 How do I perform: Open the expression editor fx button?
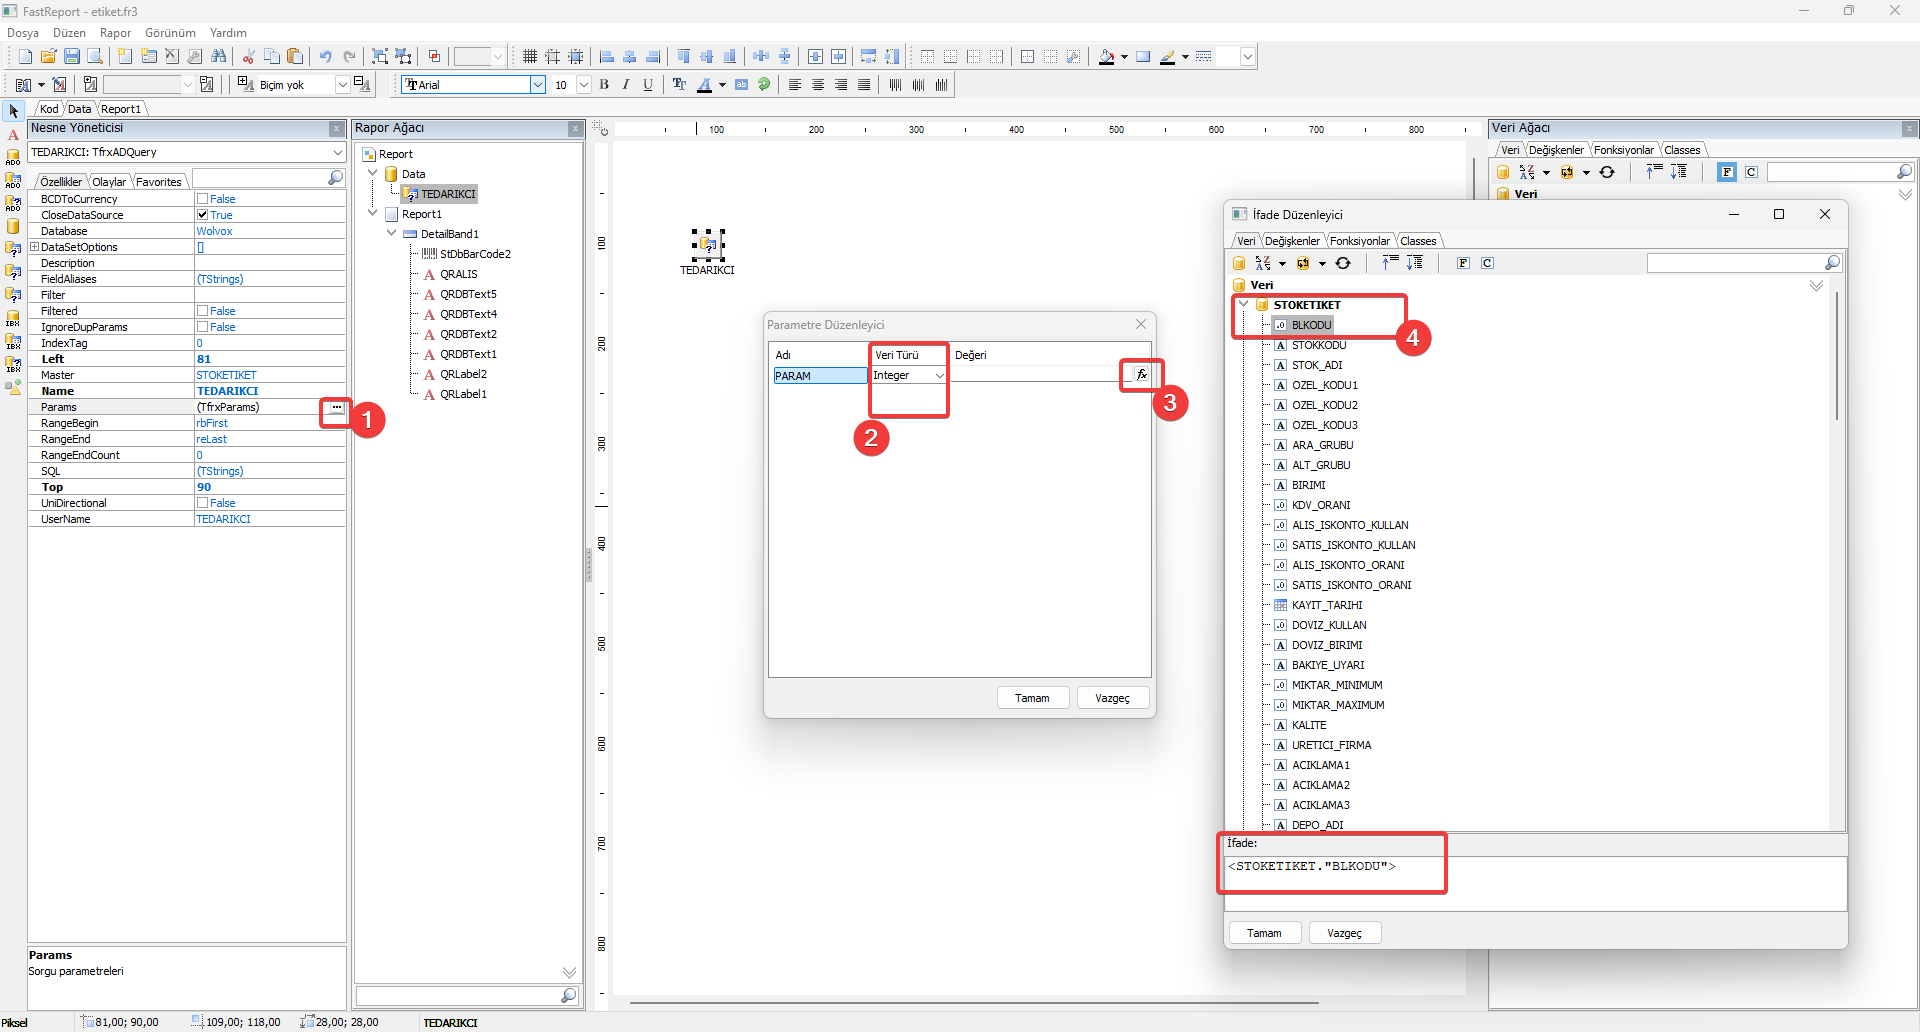(1141, 375)
